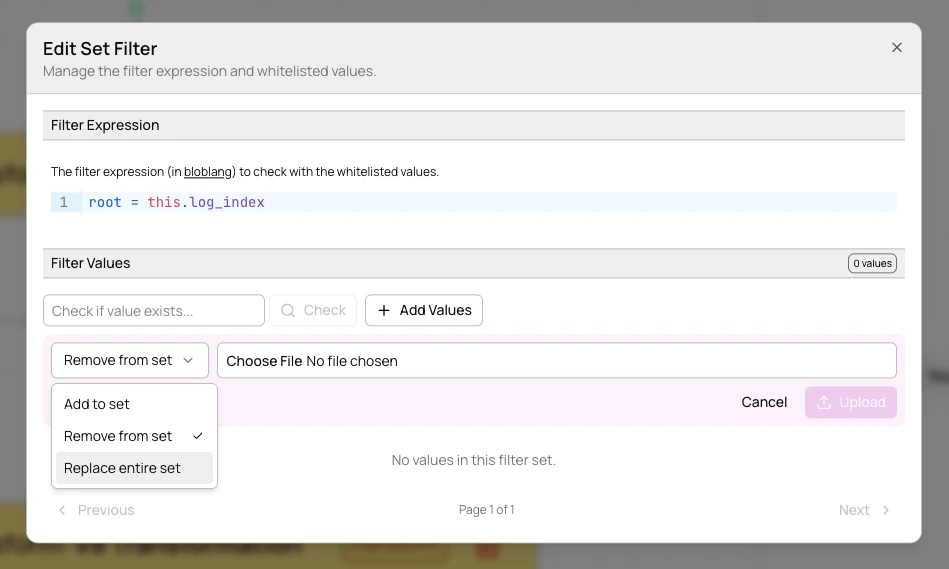Click Choose File to pick a file

264,361
